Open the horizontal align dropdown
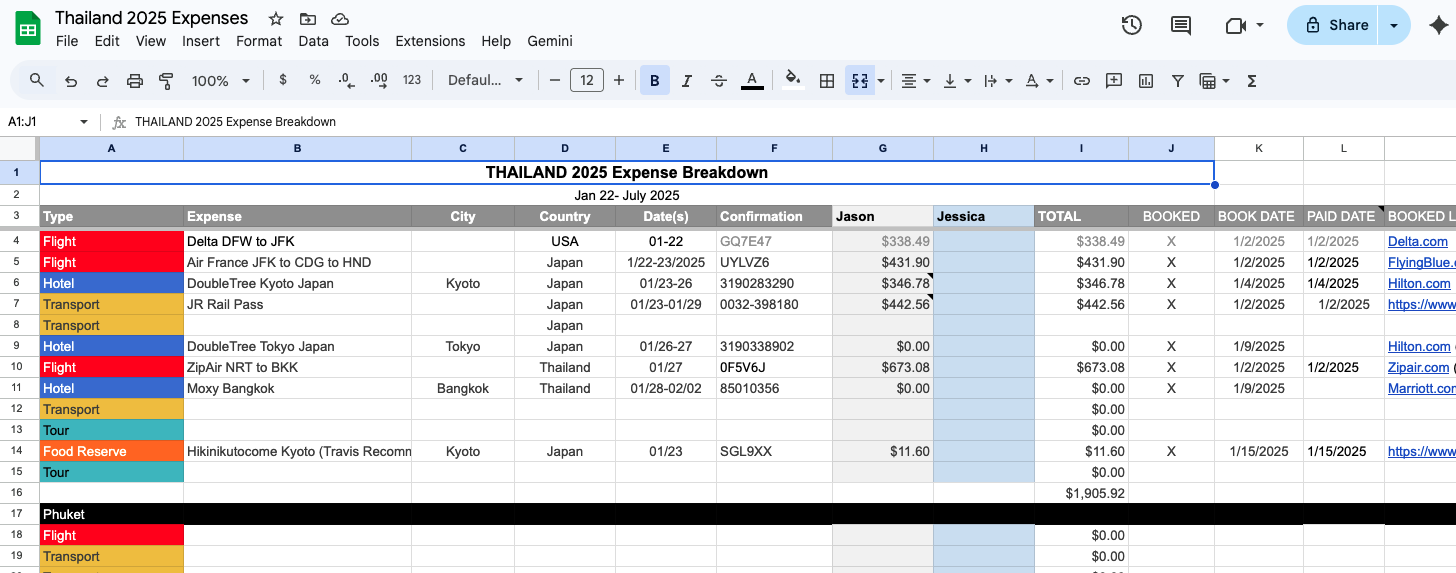This screenshot has width=1456, height=573. tap(915, 81)
